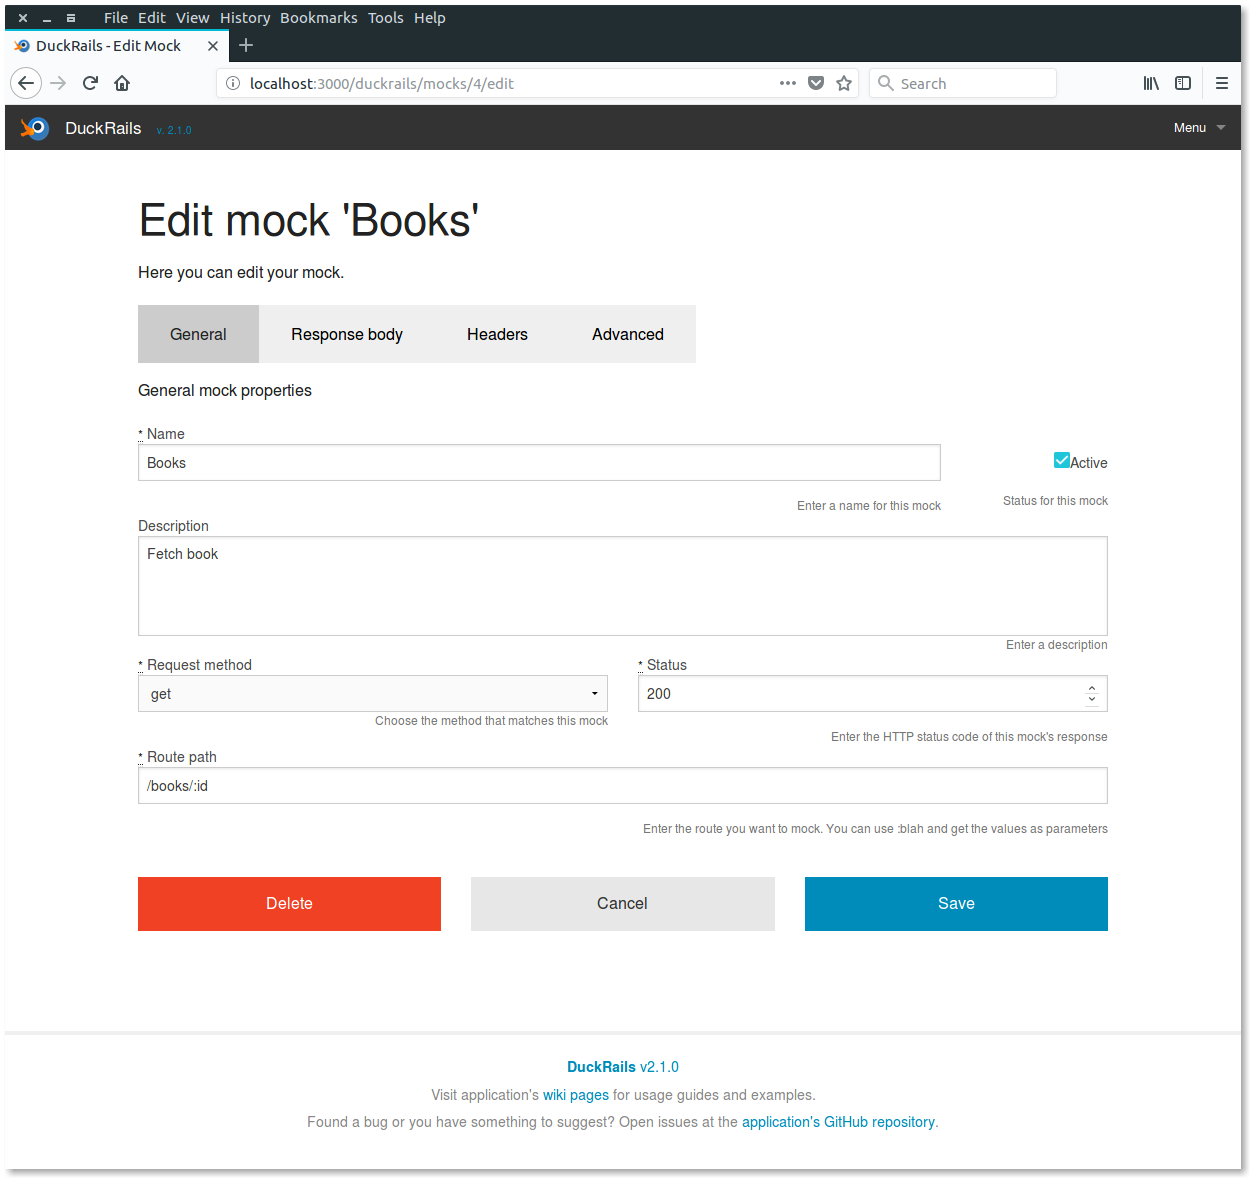The width and height of the screenshot is (1250, 1178).
Task: Click the Cancel button
Action: pyautogui.click(x=623, y=904)
